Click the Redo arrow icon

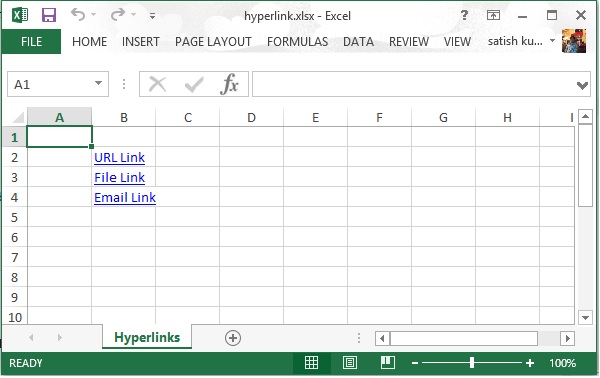(x=117, y=15)
